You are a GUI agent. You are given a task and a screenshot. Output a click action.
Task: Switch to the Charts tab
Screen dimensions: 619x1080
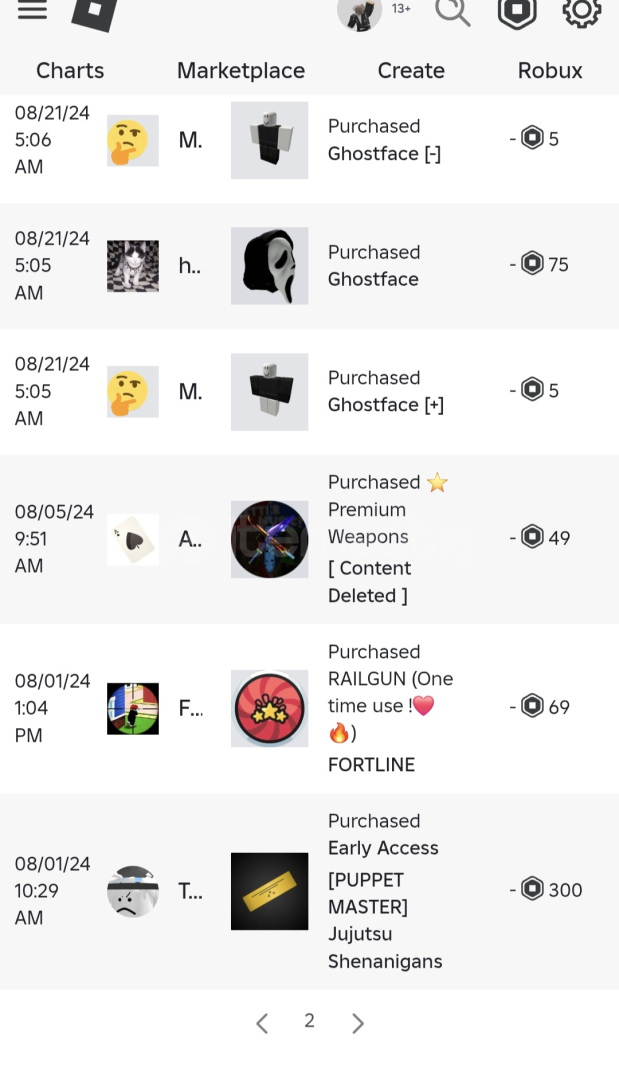coord(70,71)
